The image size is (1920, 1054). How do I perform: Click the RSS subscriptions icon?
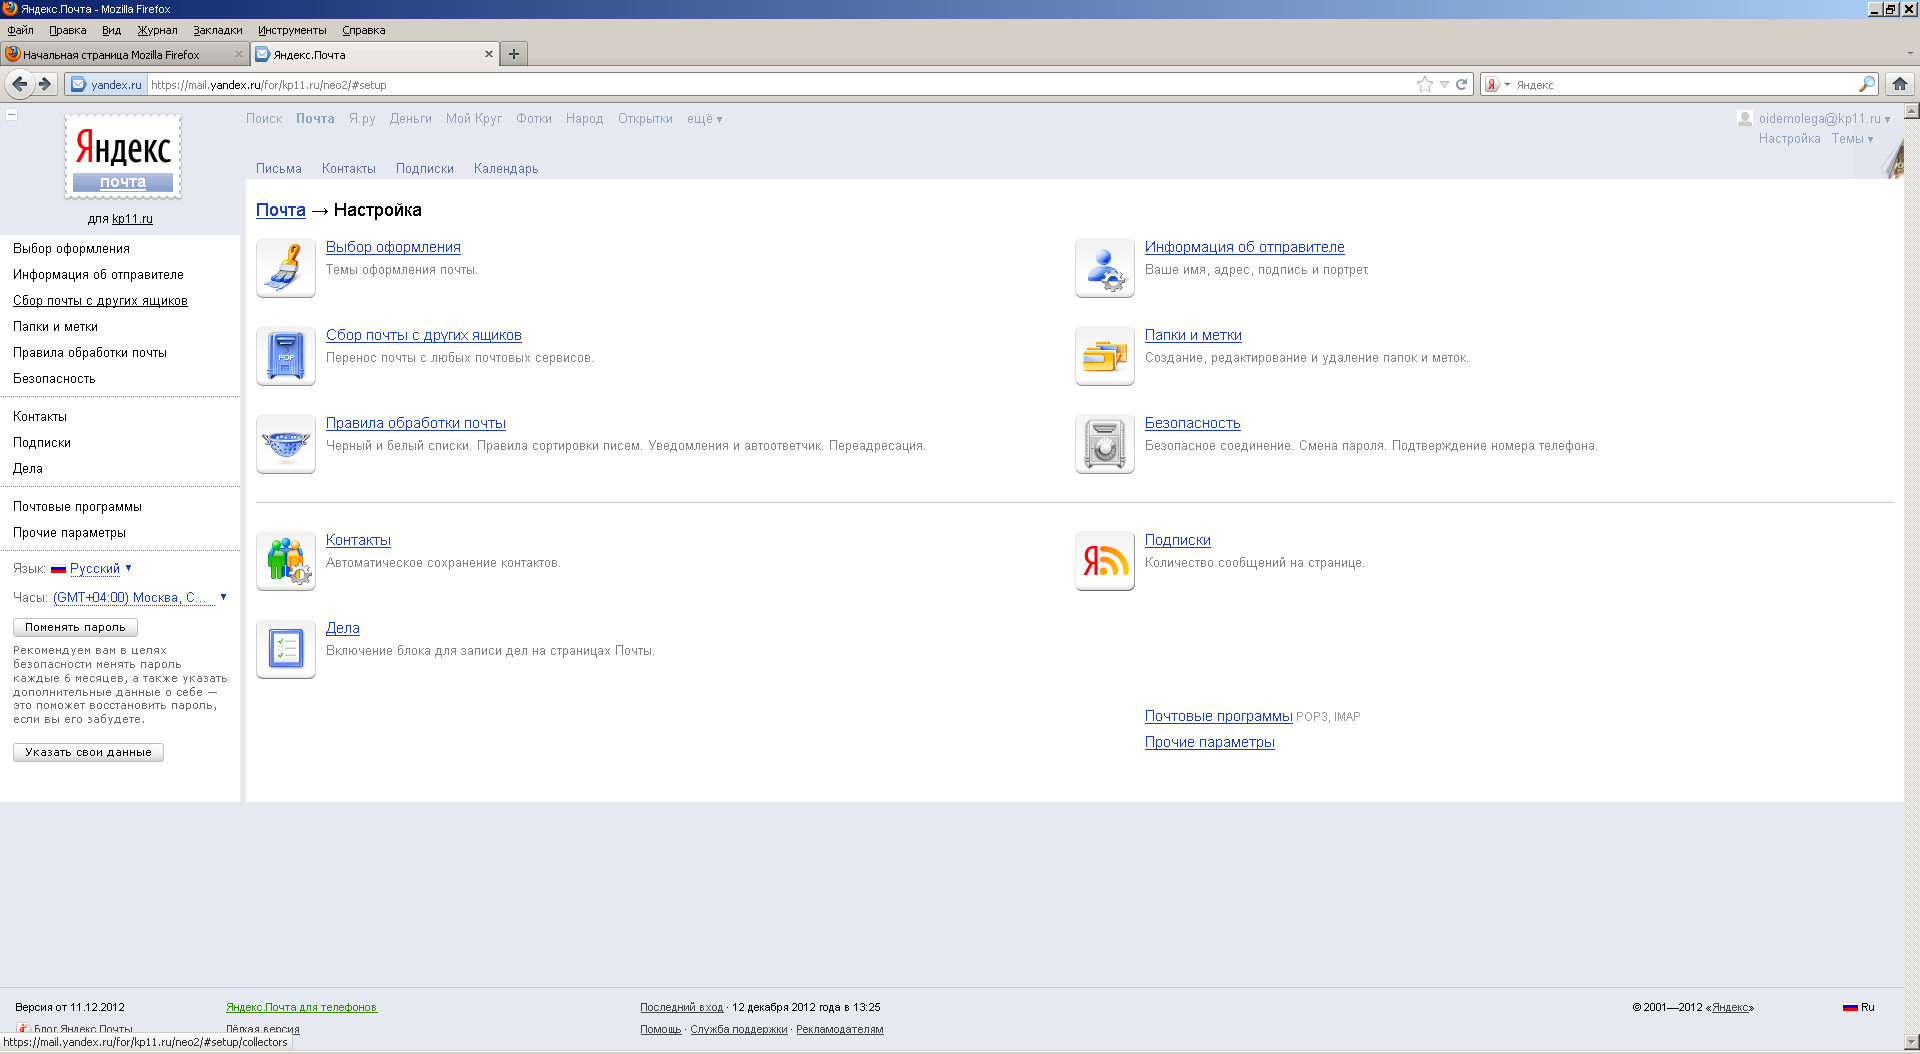coord(1105,561)
